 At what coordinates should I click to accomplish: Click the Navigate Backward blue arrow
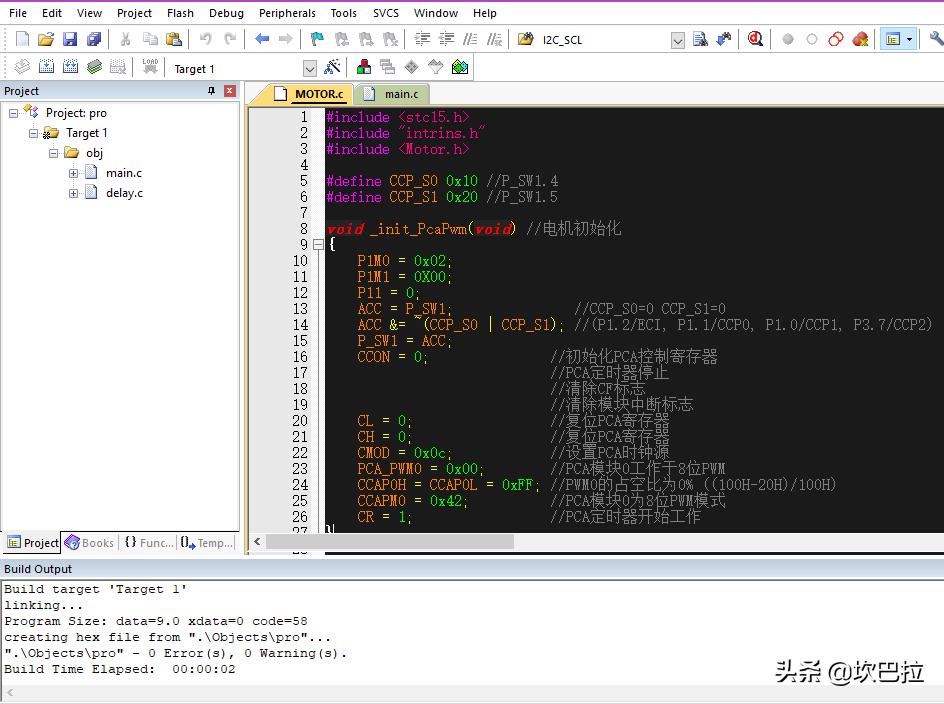point(262,39)
